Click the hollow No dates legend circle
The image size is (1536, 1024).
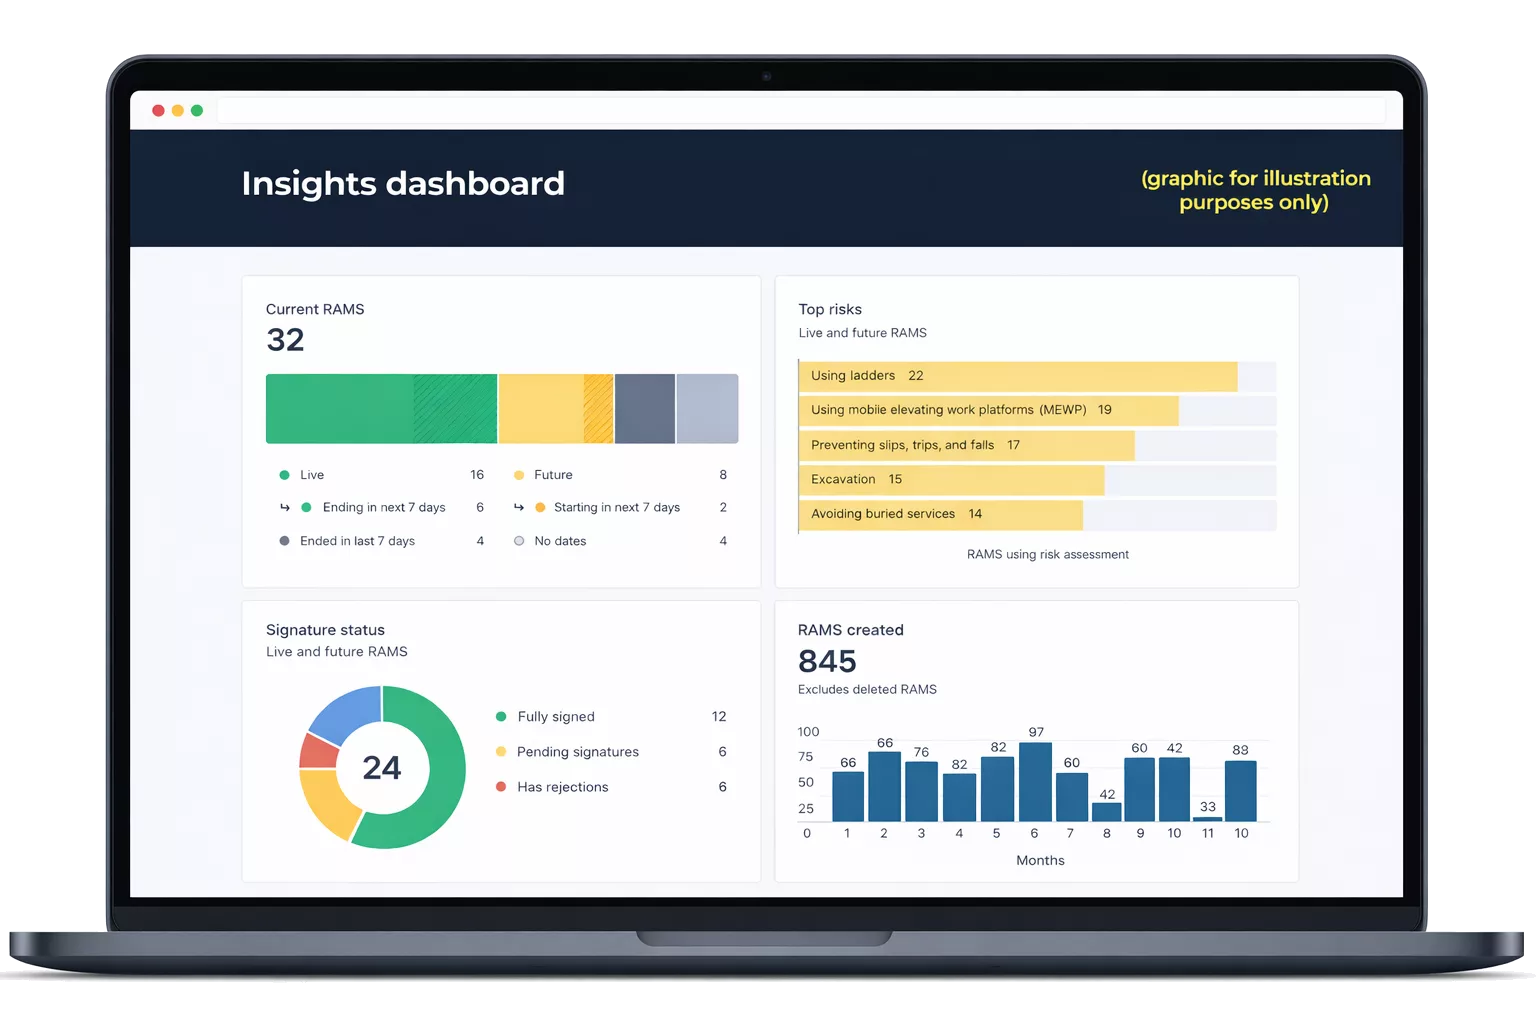[x=519, y=541]
